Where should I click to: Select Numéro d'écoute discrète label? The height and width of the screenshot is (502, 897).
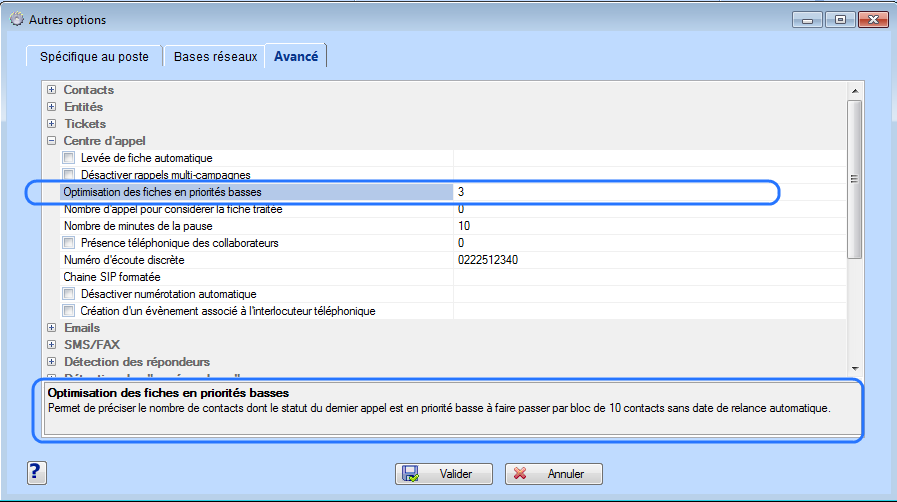pyautogui.click(x=124, y=260)
